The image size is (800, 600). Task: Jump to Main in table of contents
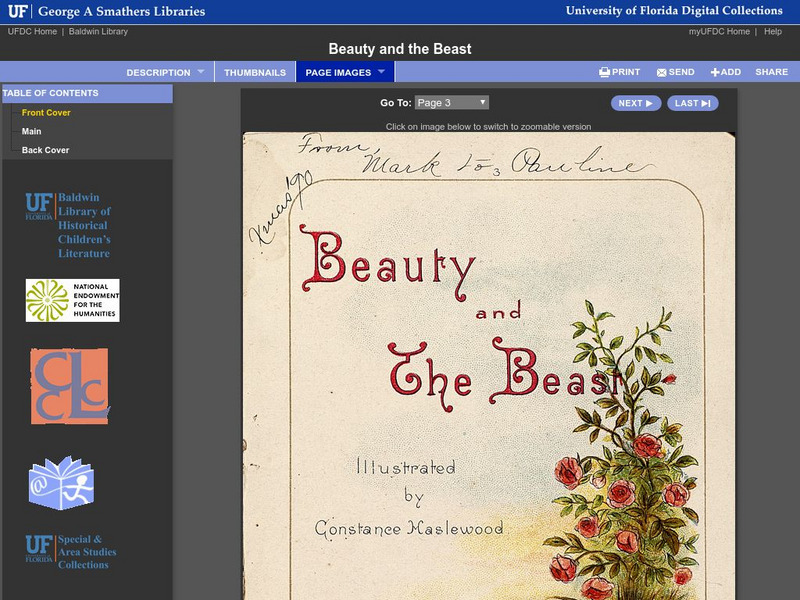pos(32,132)
